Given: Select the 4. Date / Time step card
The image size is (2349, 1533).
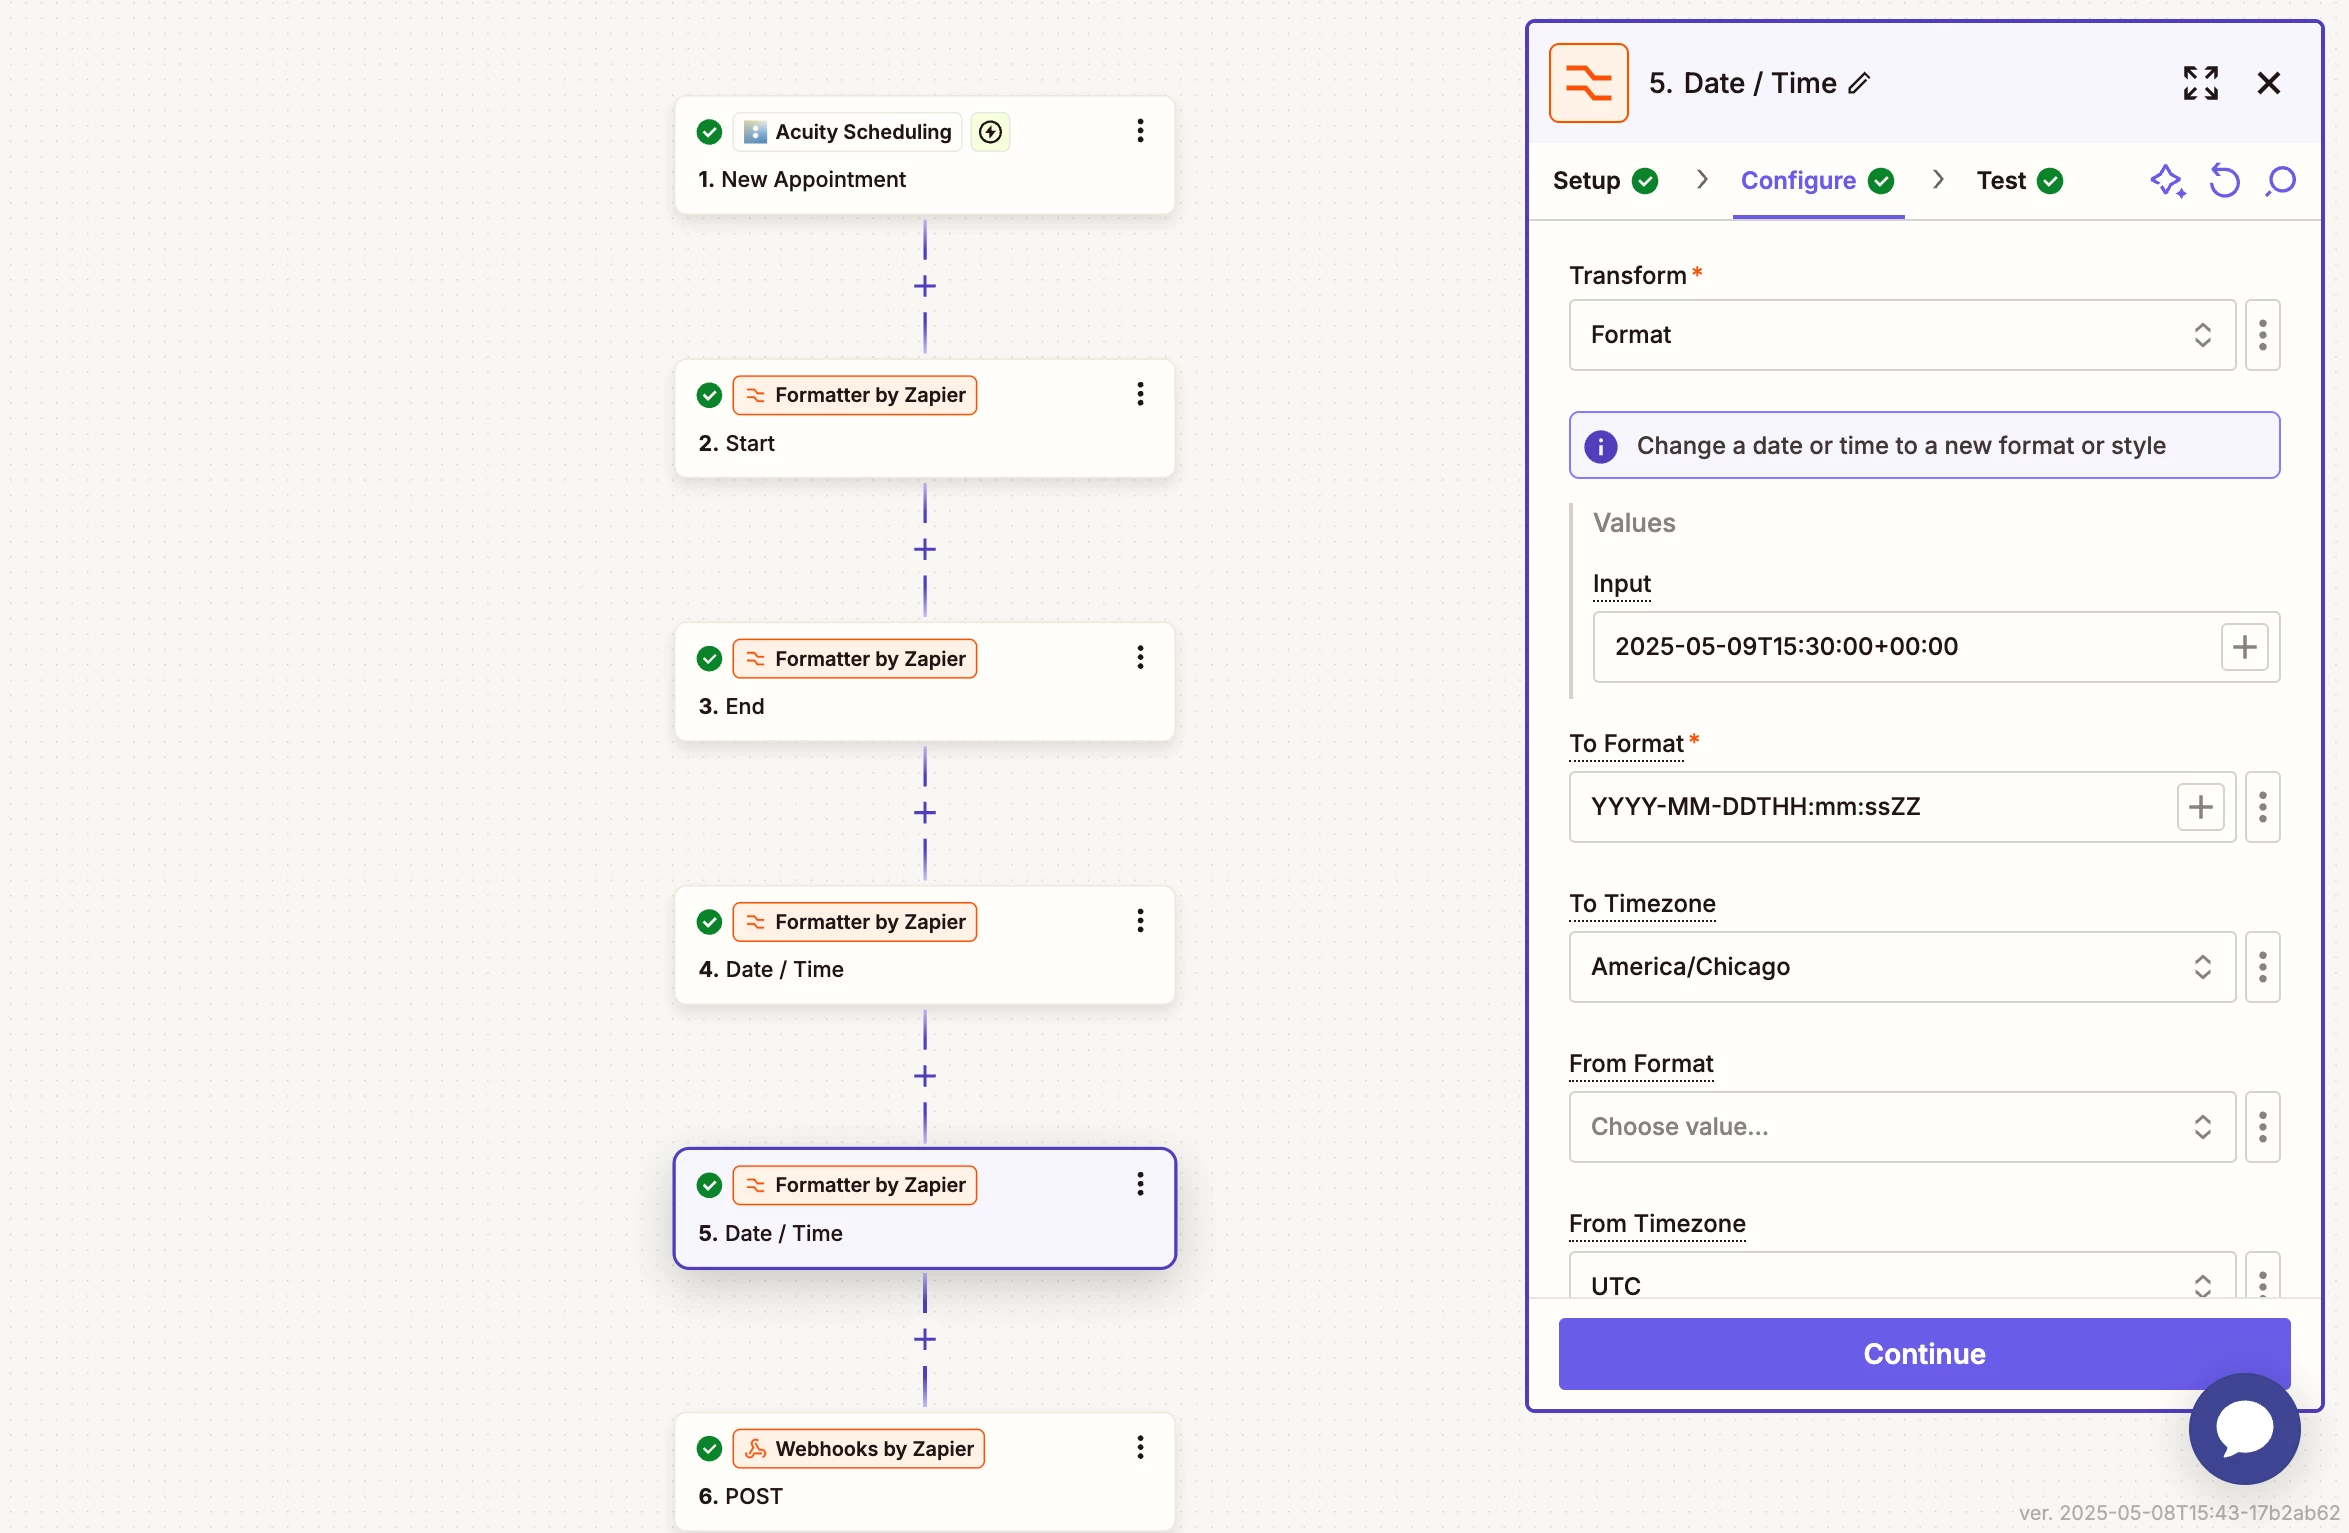Looking at the screenshot, I should 925,945.
